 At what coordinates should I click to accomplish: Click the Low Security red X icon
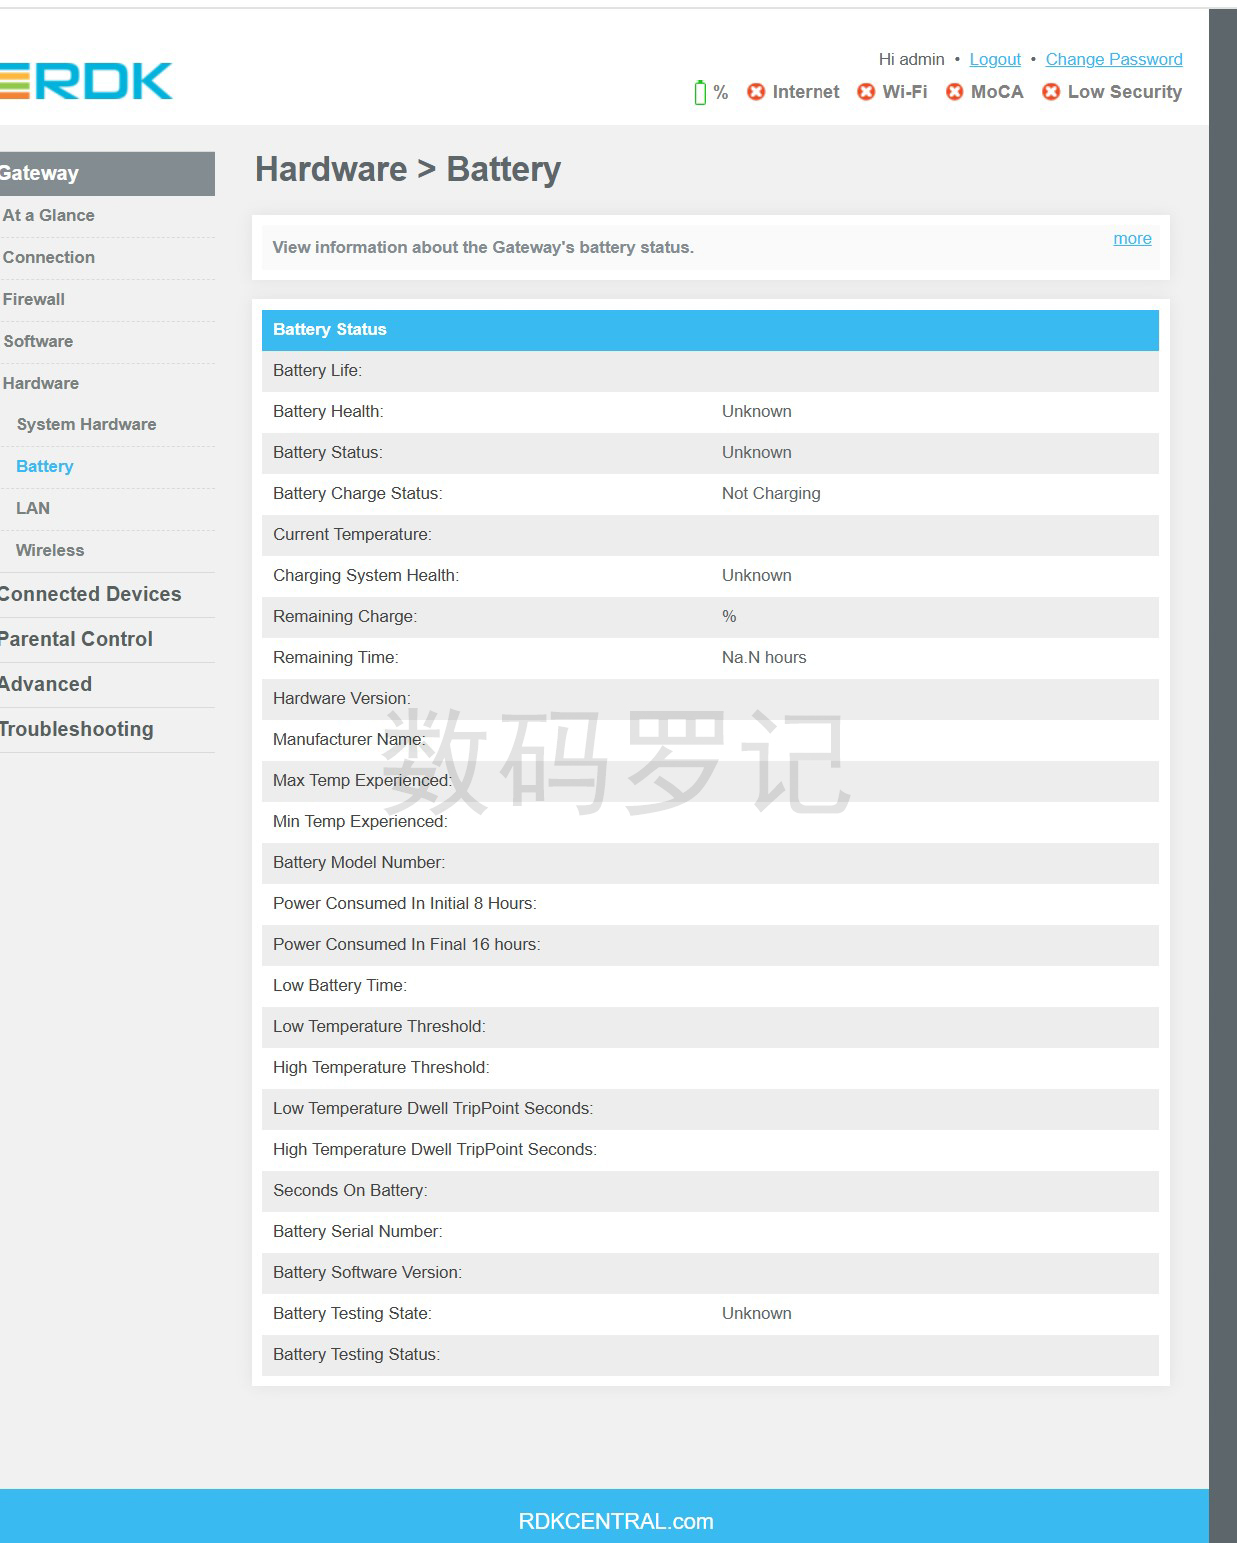(x=1051, y=92)
